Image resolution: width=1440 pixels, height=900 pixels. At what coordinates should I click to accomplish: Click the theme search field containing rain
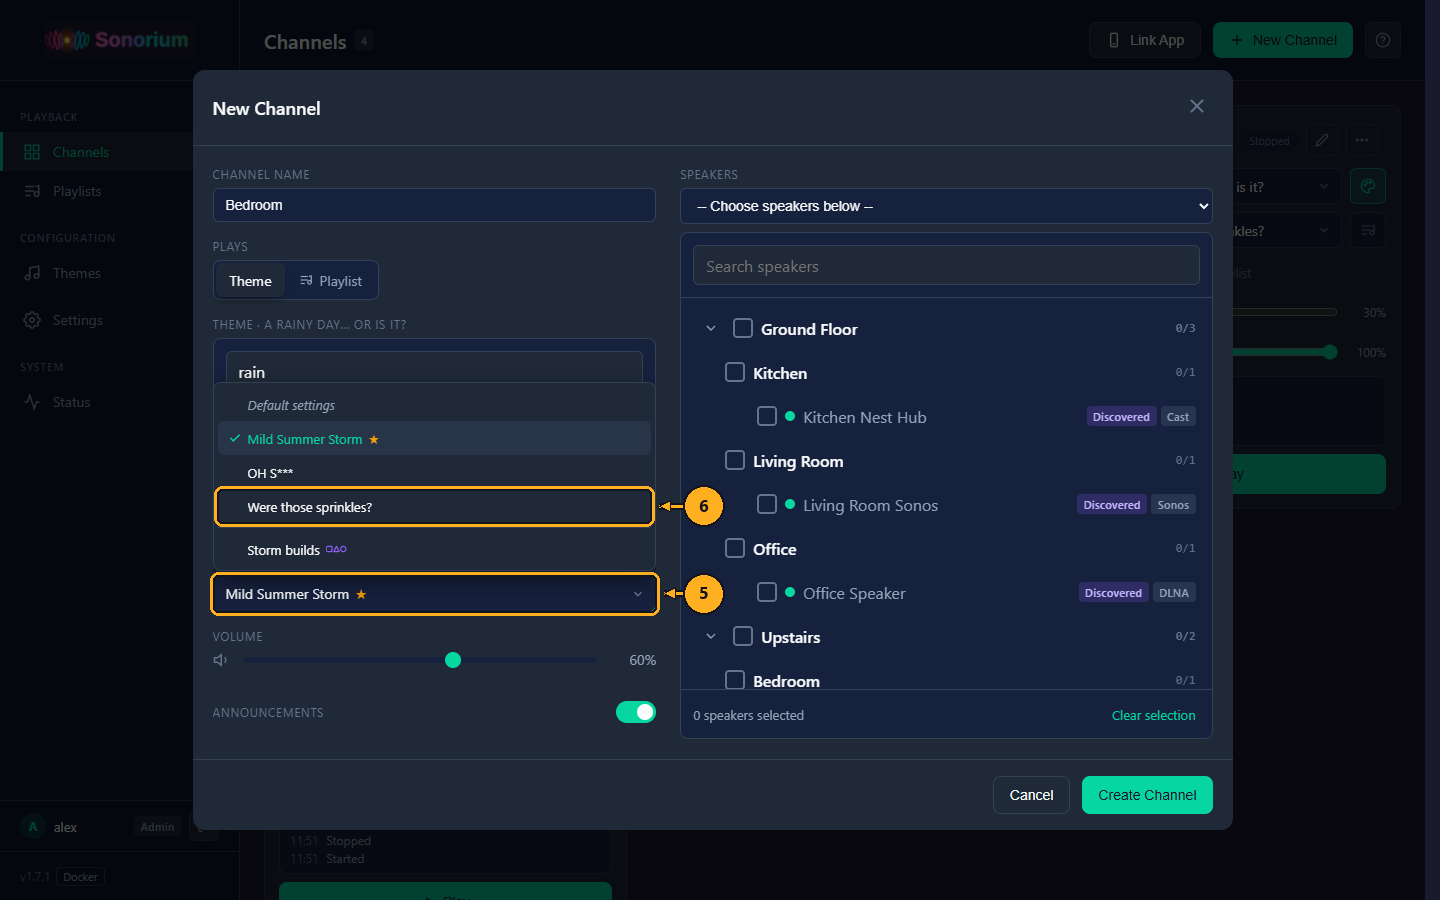[x=434, y=368]
